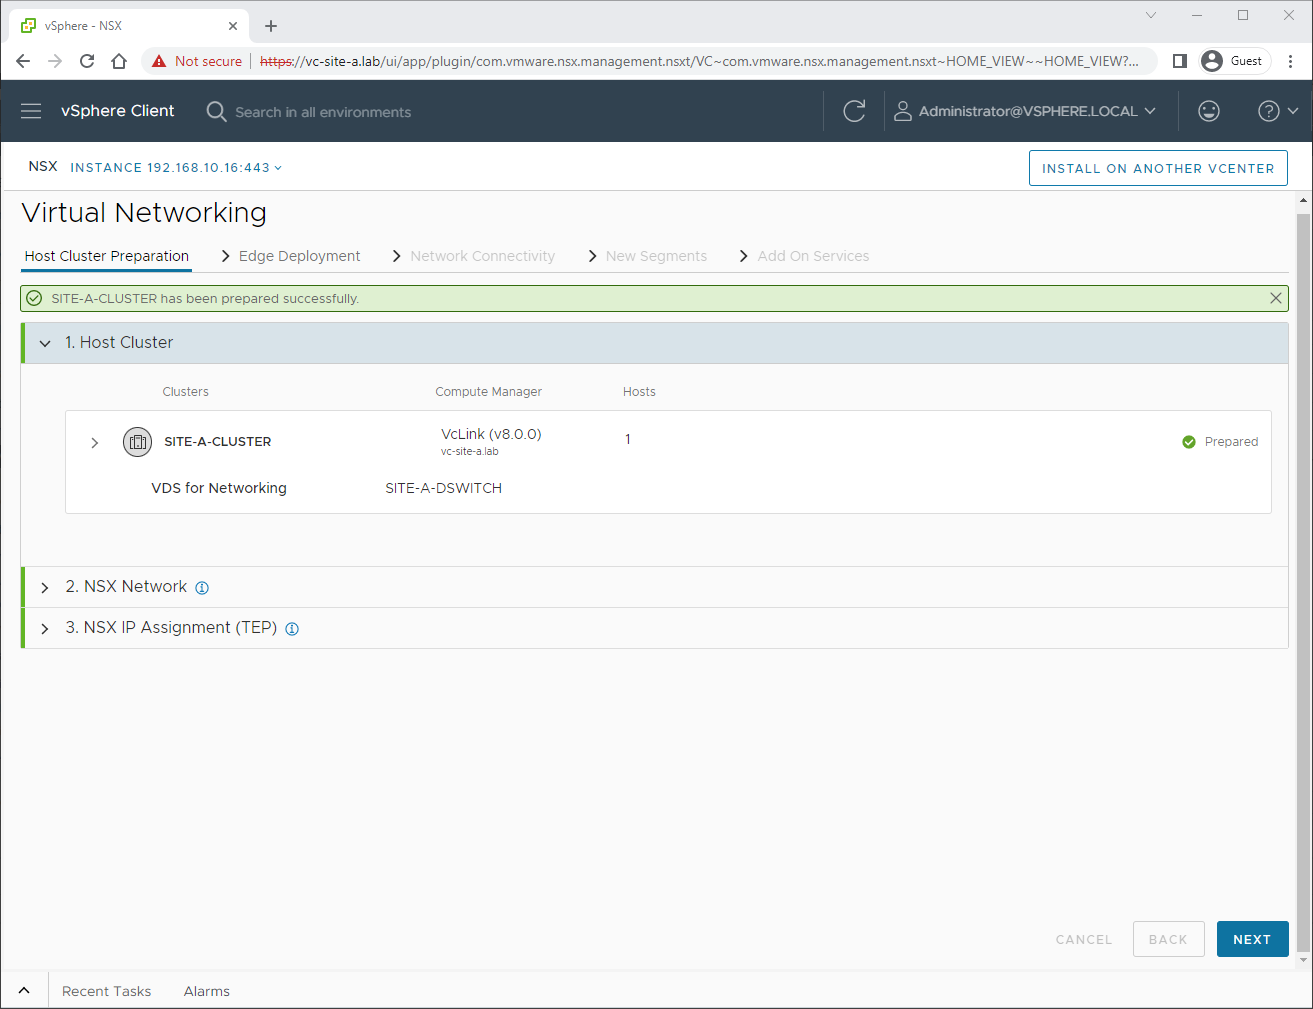Click the vSphere Client title
Viewport: 1313px width, 1009px height.
tap(118, 111)
